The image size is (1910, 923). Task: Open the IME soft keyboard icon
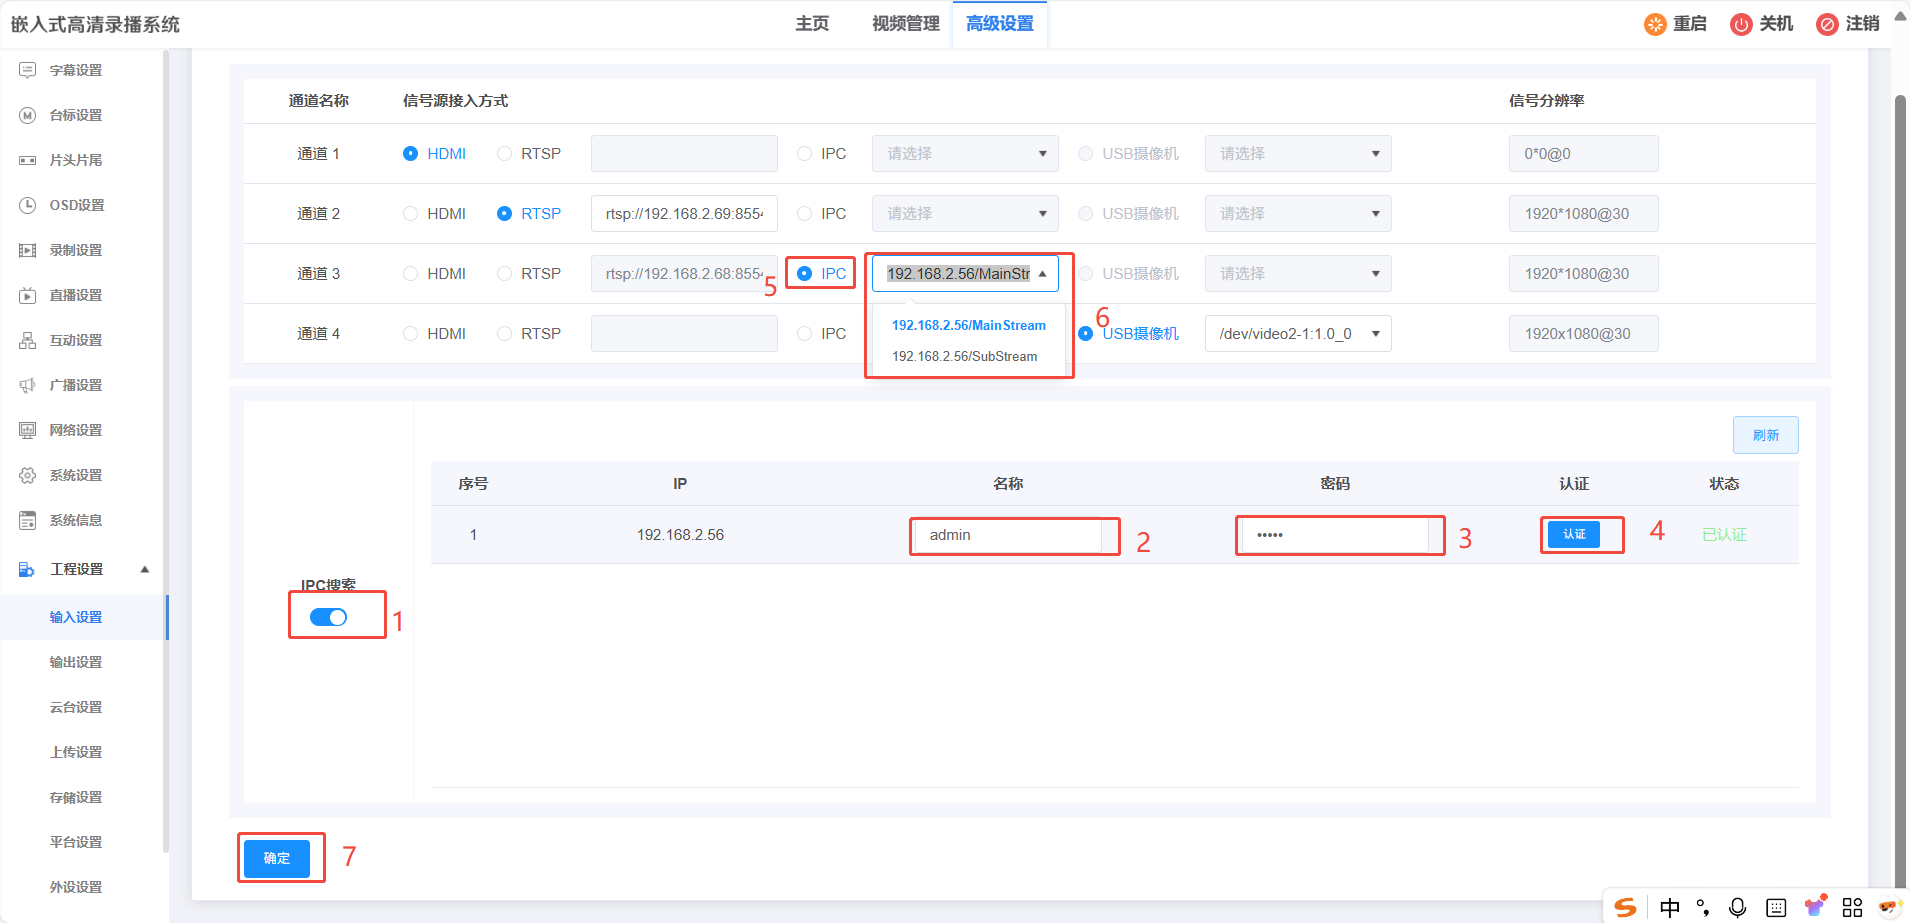point(1776,907)
